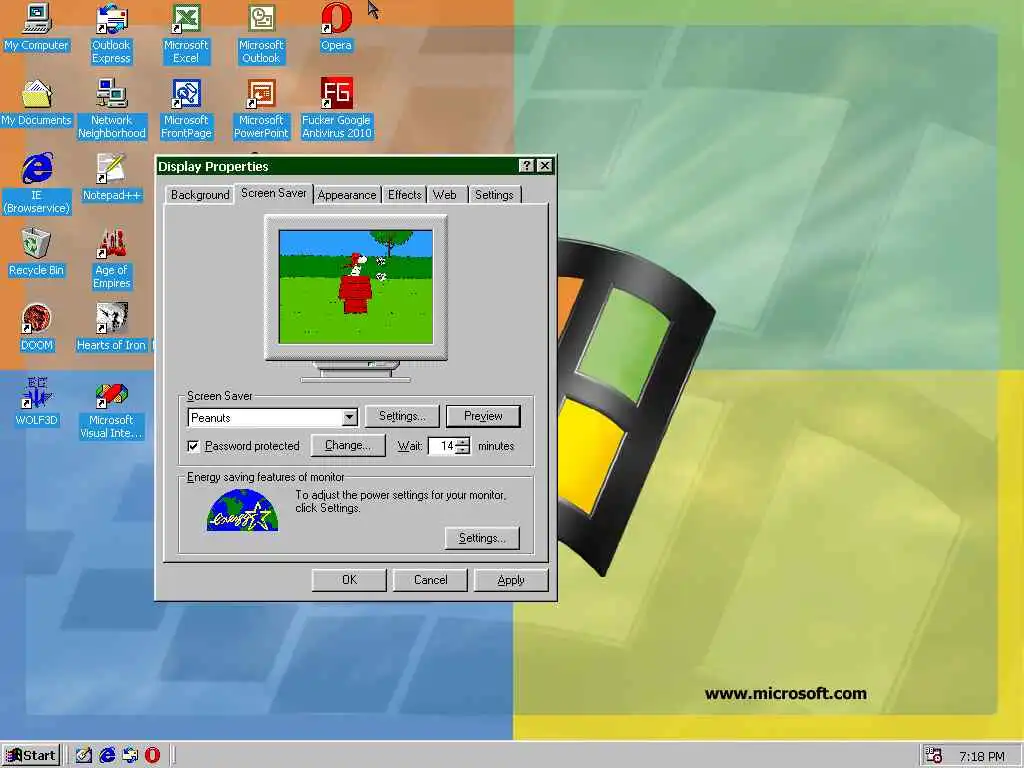Click the taskbar clock showing 7:18 PM
Viewport: 1024px width, 768px height.
pos(982,756)
